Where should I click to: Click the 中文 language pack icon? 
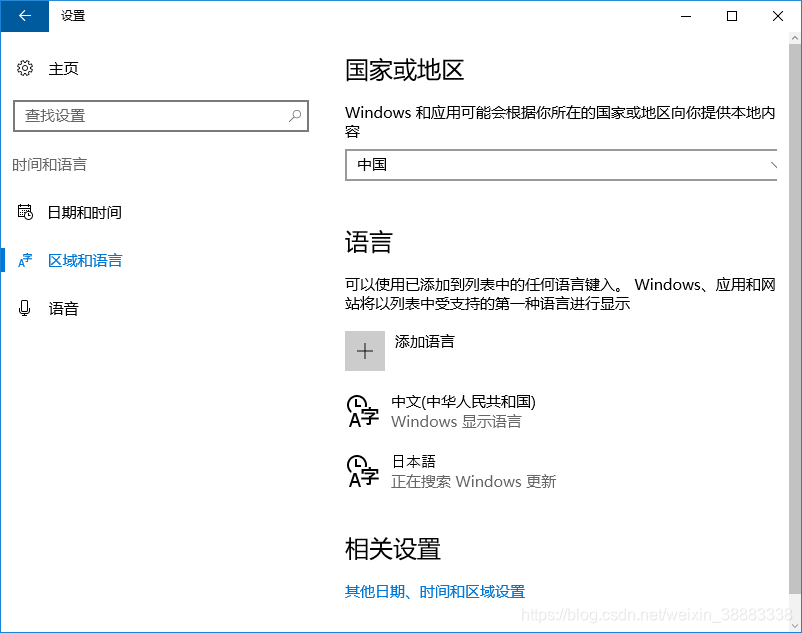363,411
